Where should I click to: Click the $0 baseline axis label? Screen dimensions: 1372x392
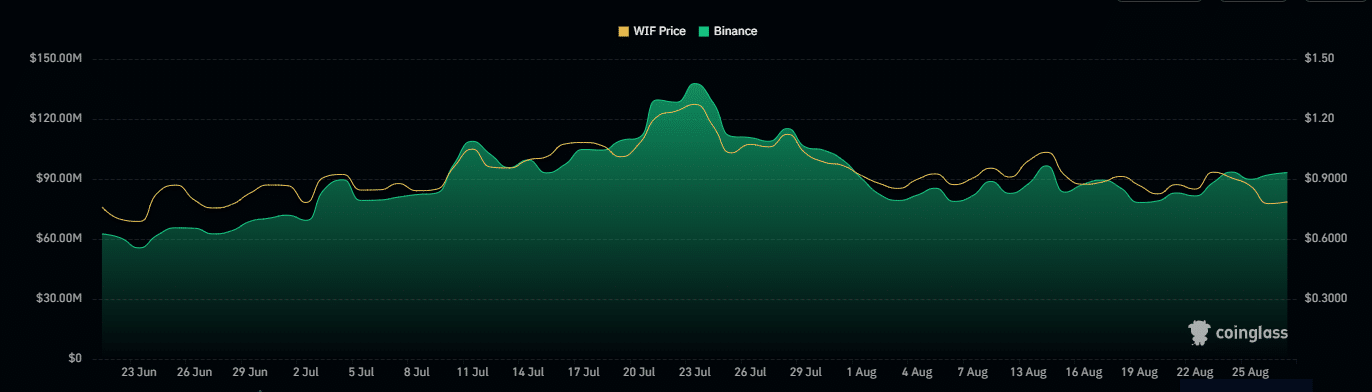pos(75,359)
